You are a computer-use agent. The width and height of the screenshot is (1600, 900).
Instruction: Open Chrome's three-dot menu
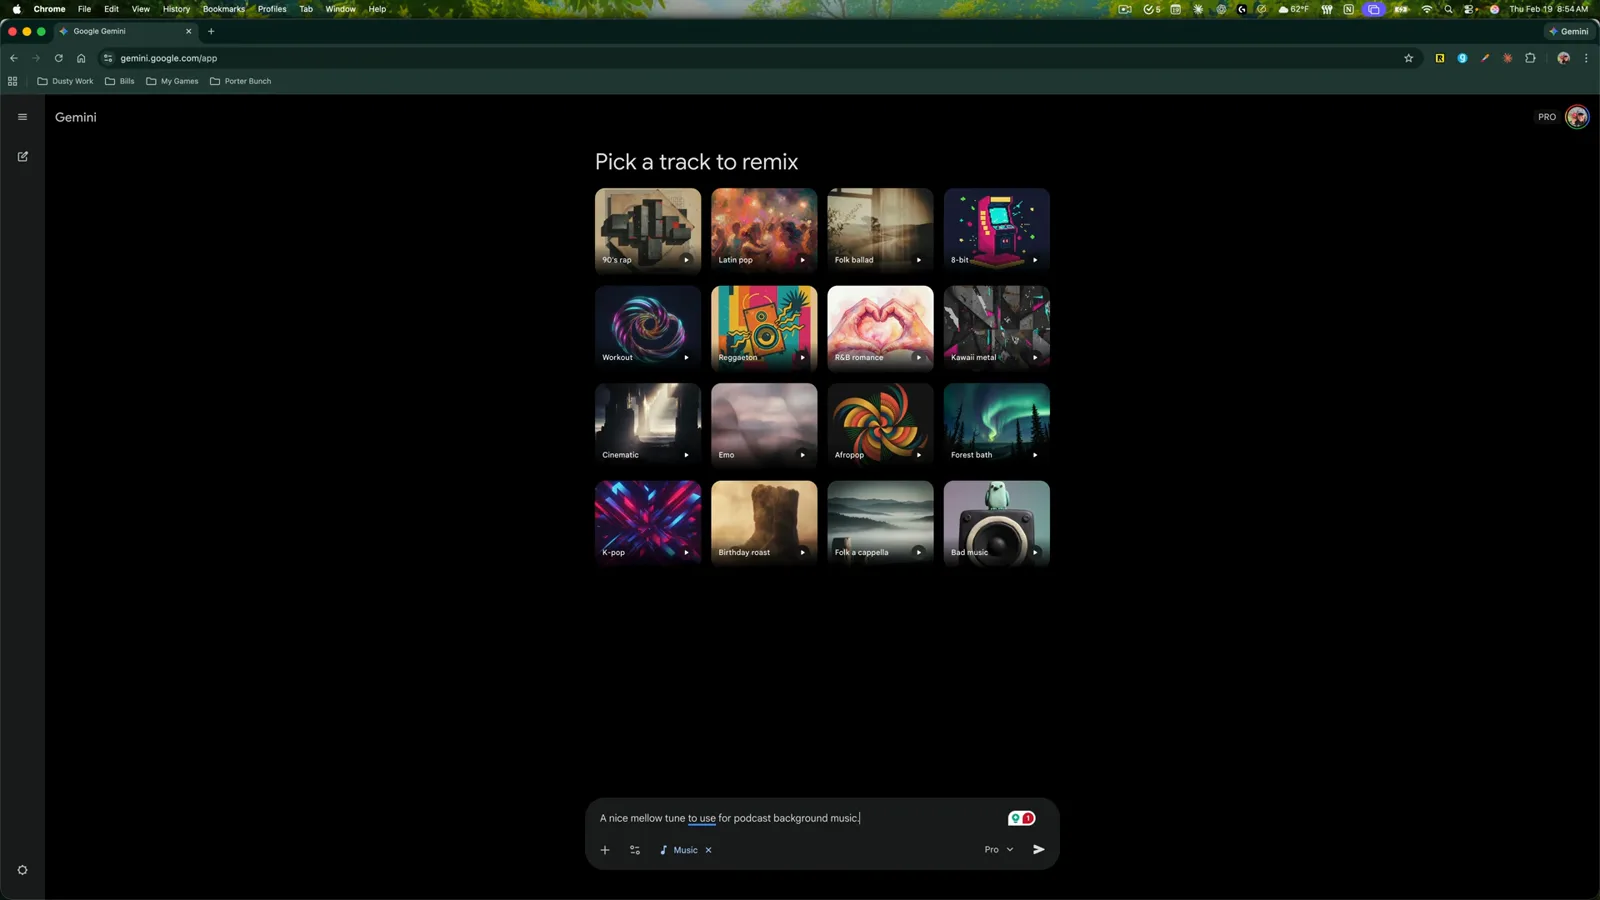1586,58
